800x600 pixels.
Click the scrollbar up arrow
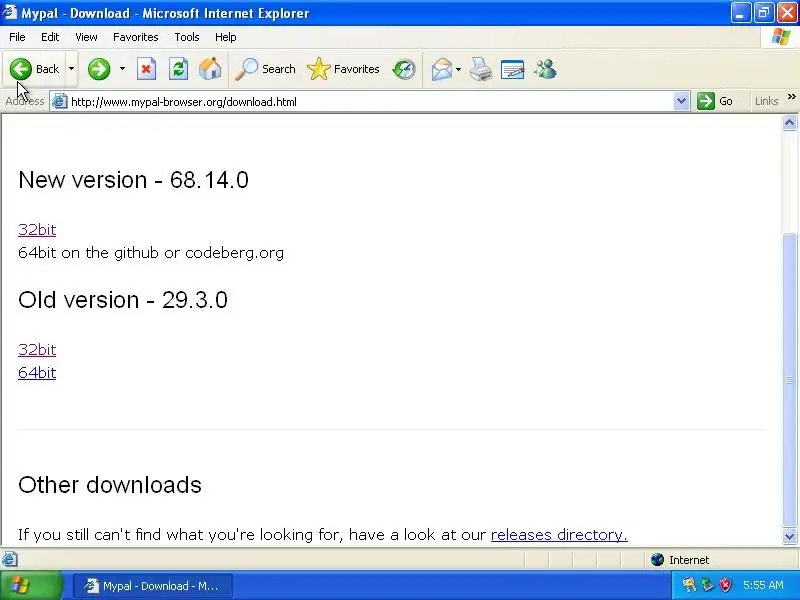790,122
